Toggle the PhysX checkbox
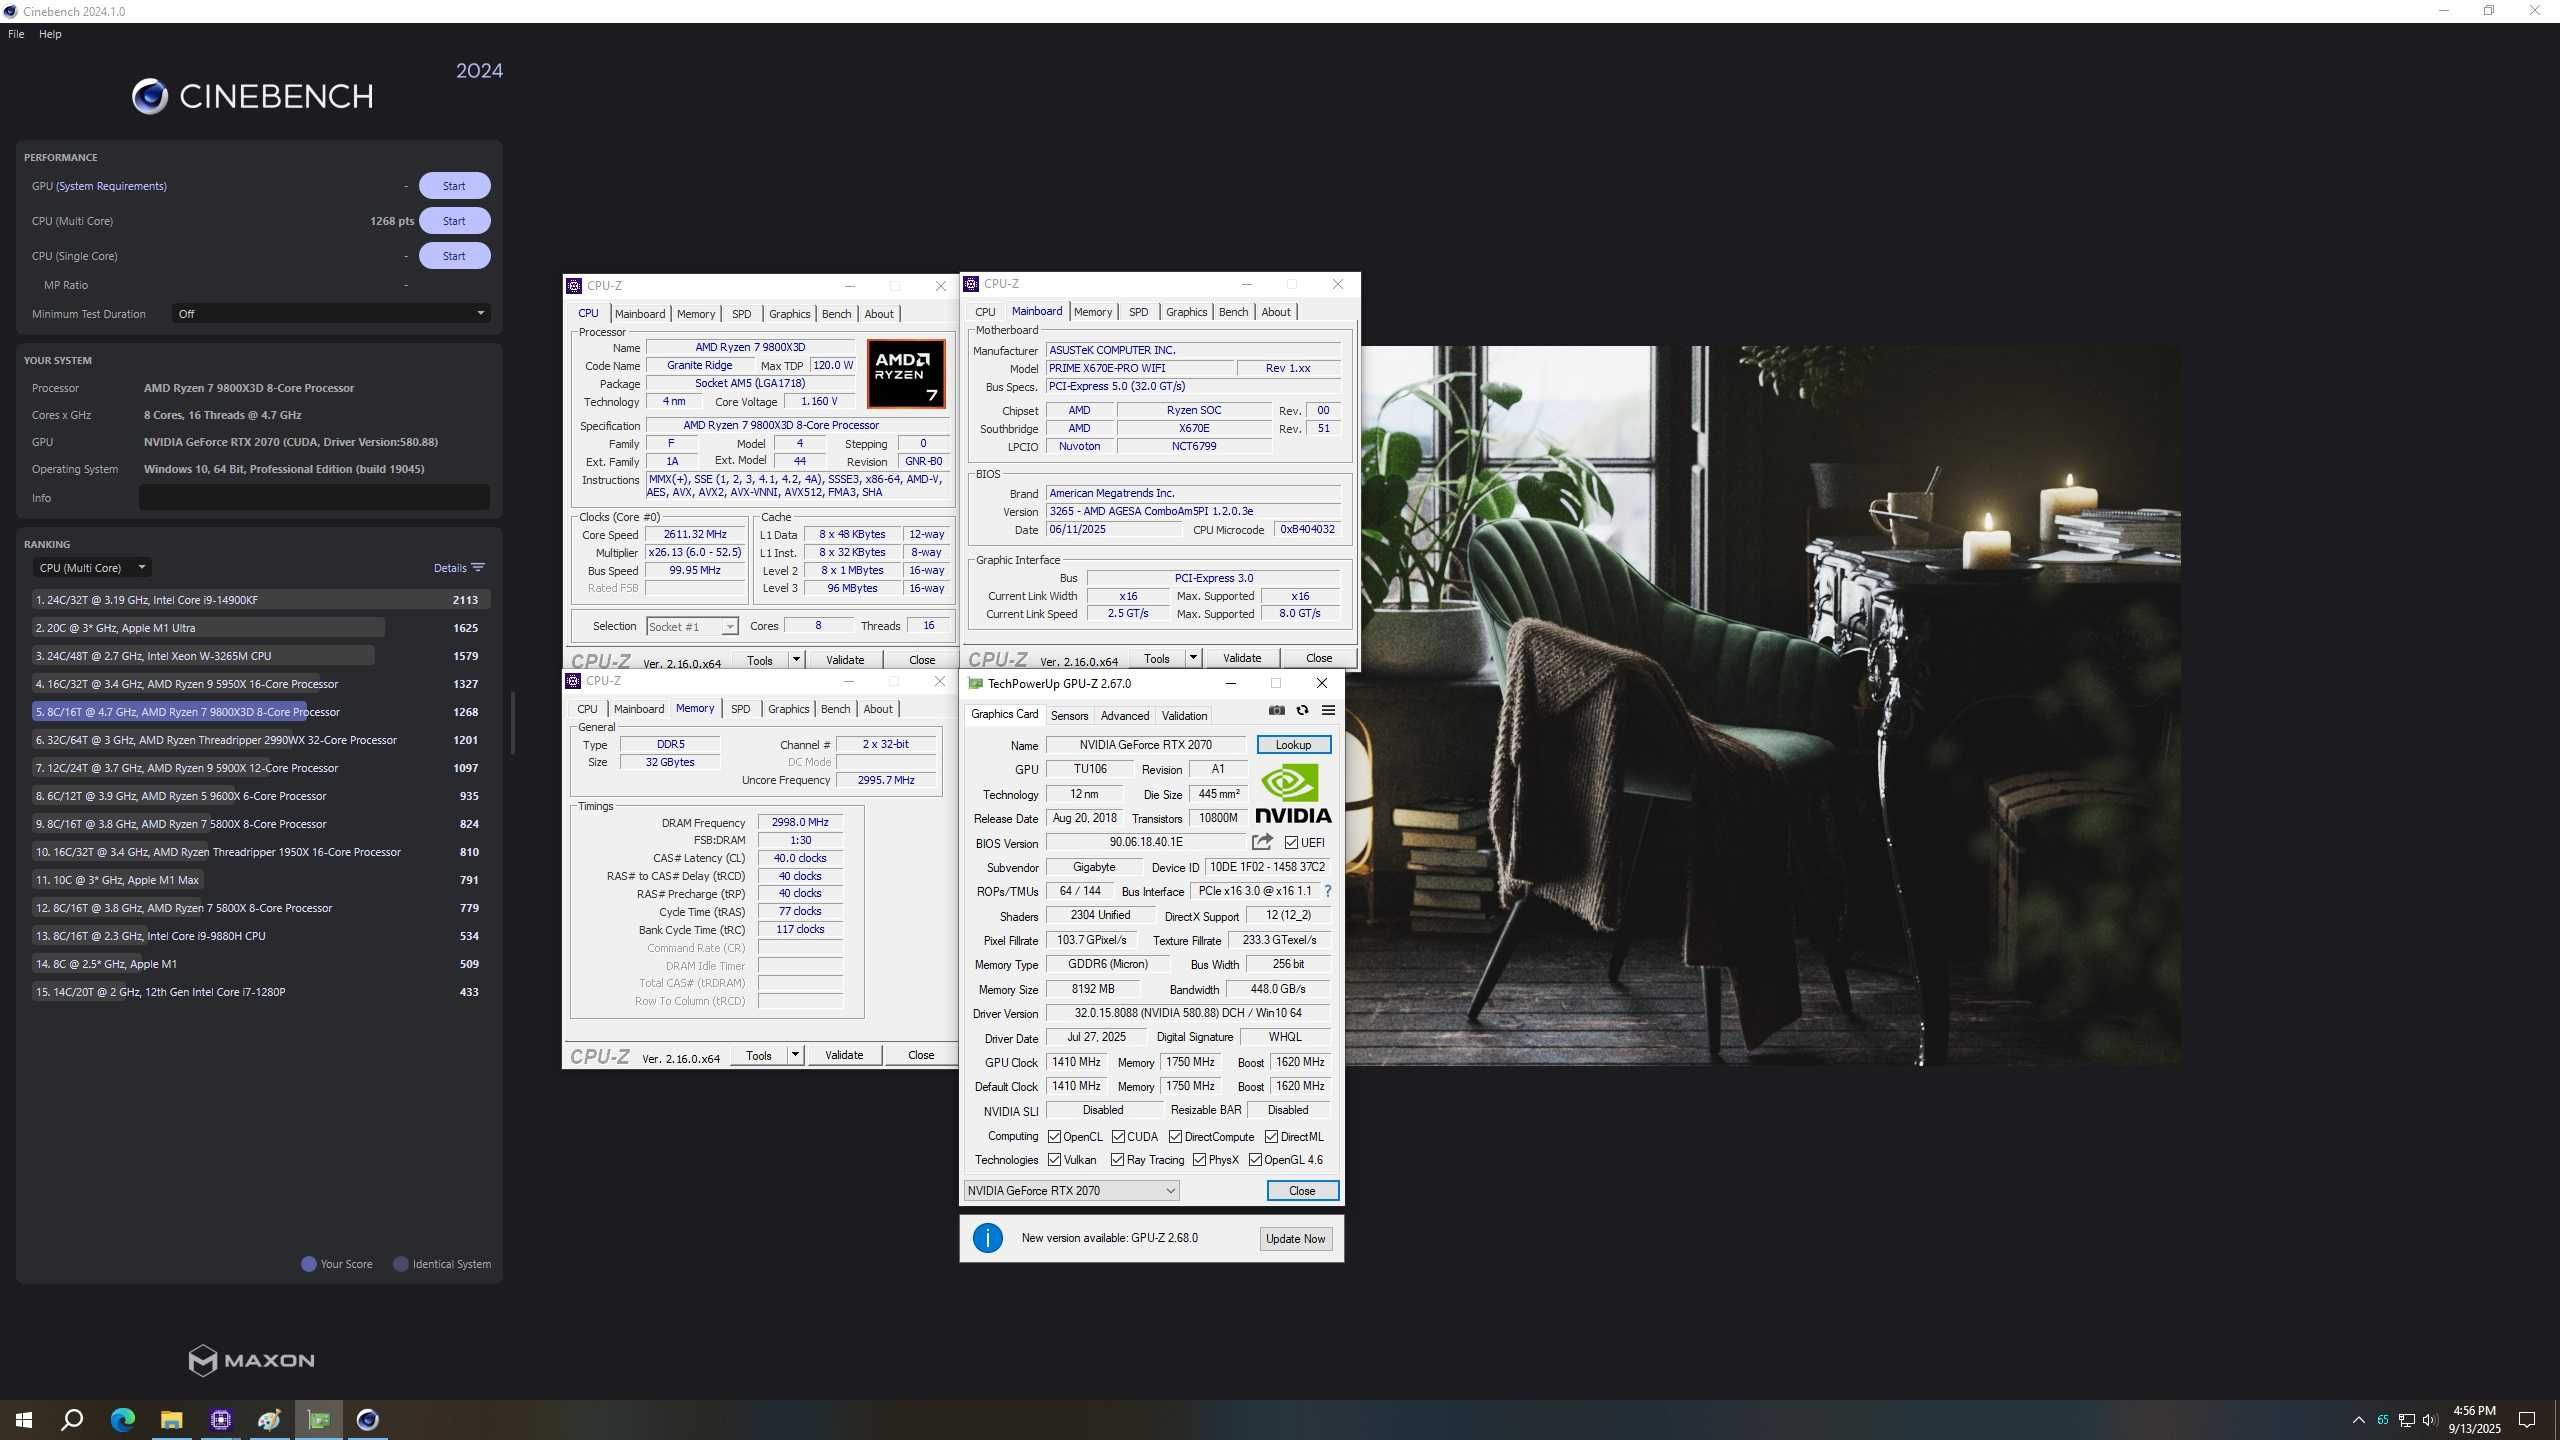The width and height of the screenshot is (2560, 1440). point(1199,1160)
